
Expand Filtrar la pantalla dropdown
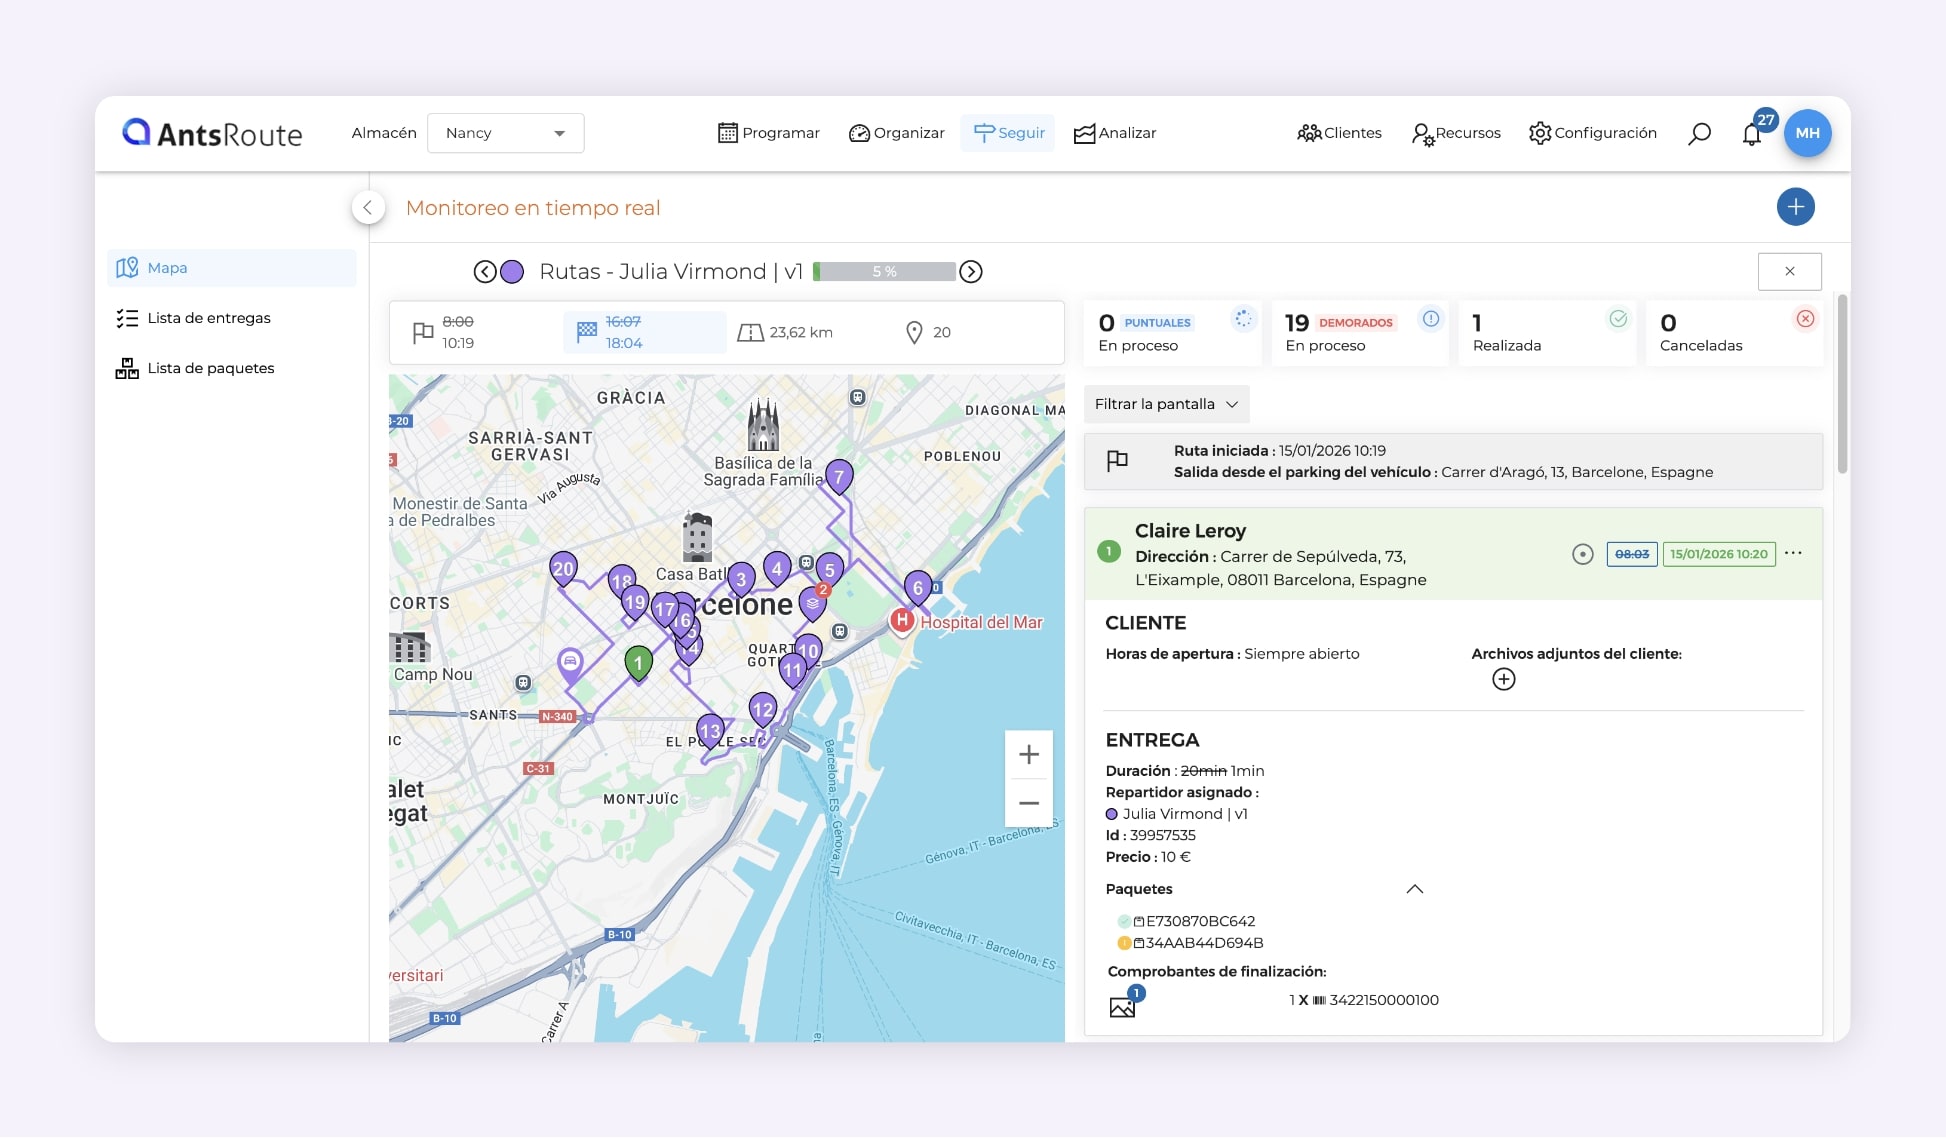coord(1166,404)
